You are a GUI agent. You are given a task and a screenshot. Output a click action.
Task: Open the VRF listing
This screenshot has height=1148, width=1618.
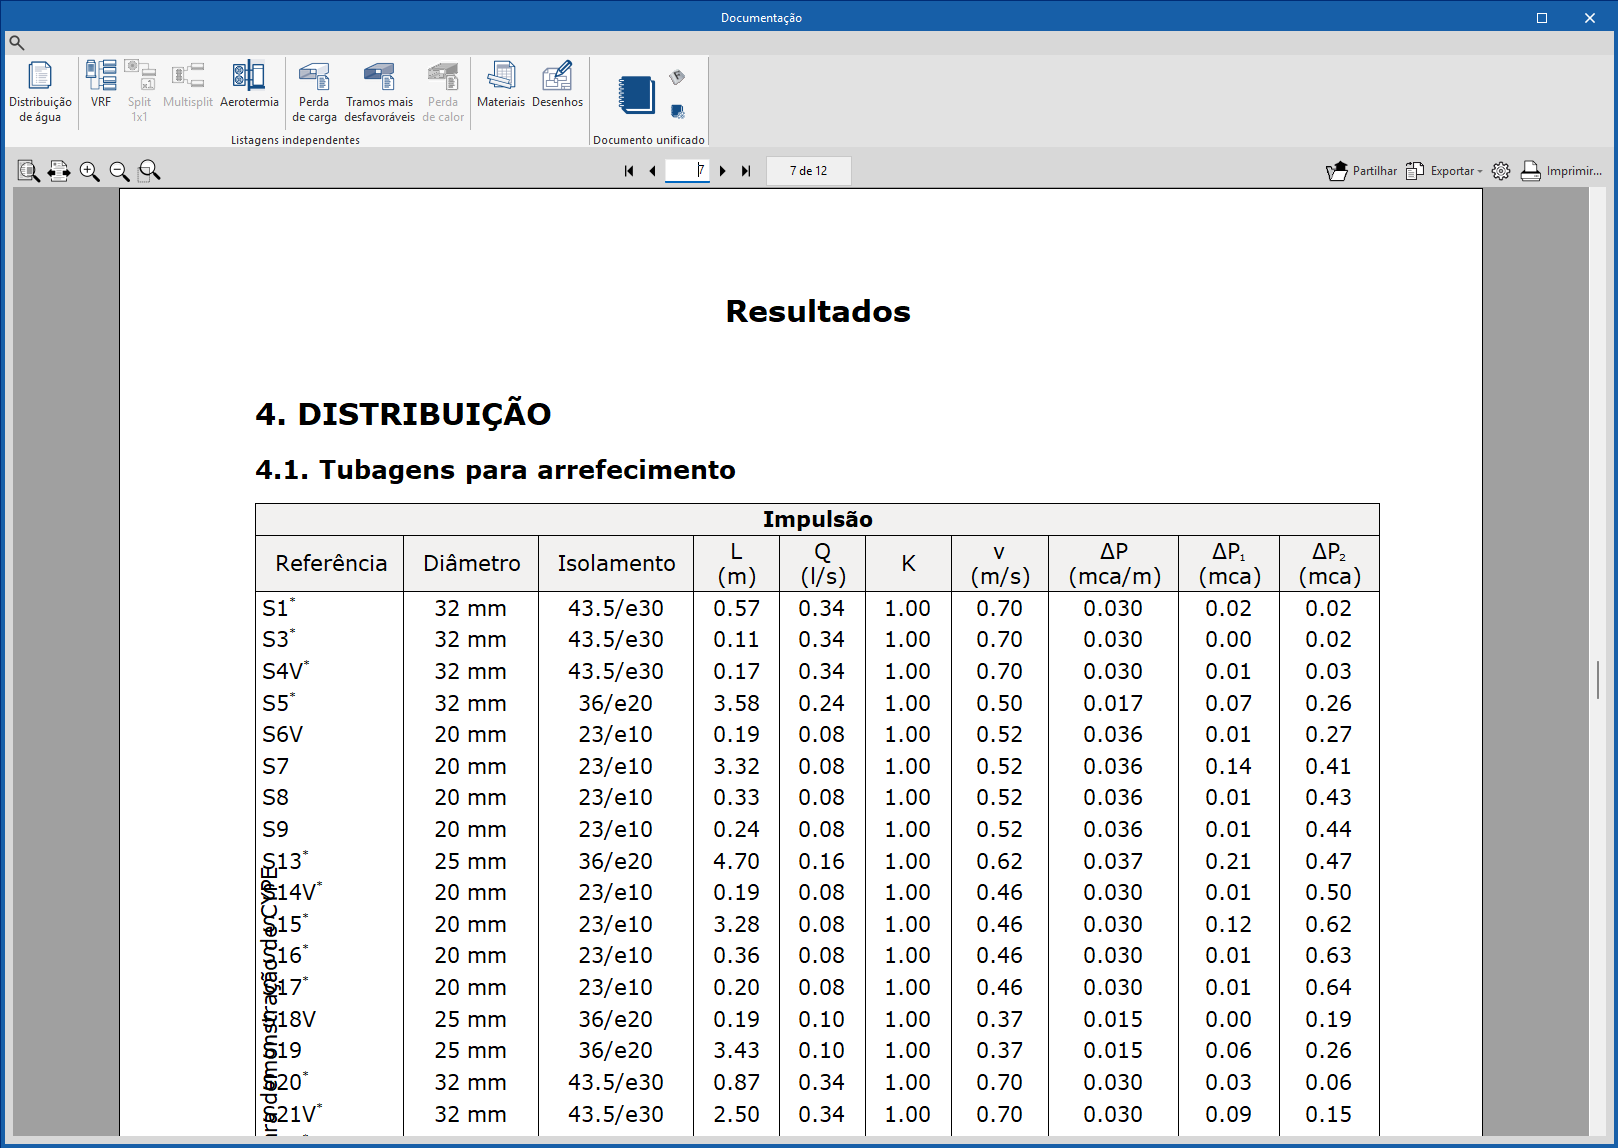(101, 84)
